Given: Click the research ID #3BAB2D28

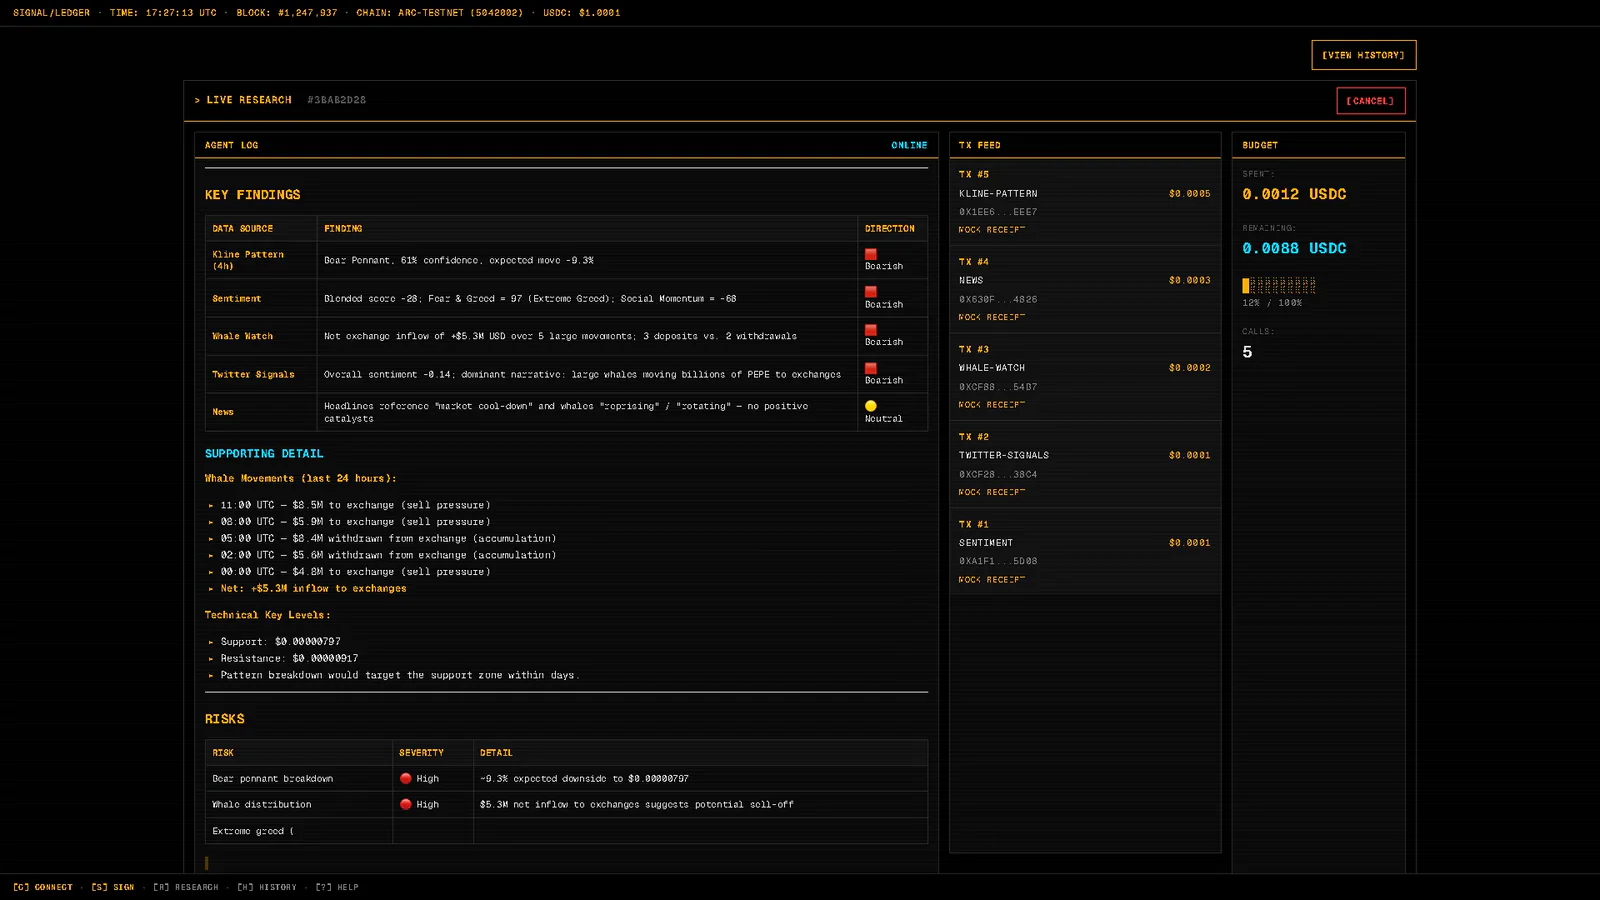Looking at the screenshot, I should point(337,100).
